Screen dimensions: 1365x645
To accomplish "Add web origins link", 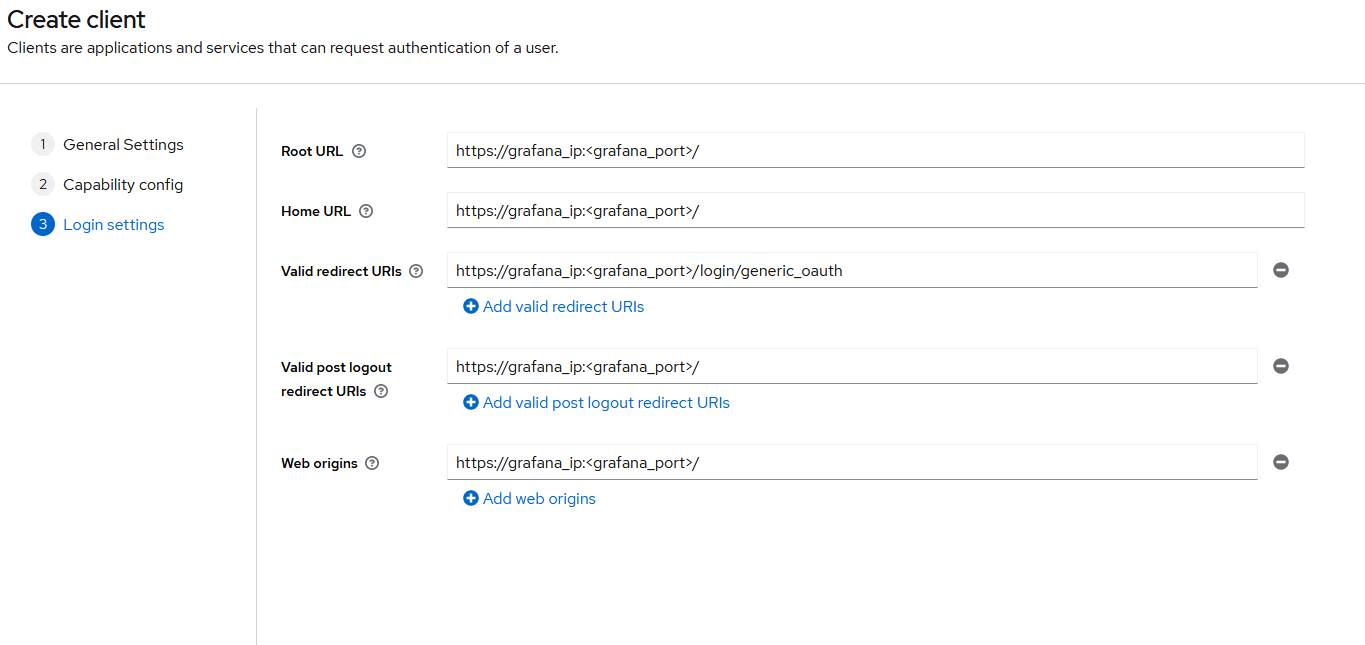I will coord(539,499).
